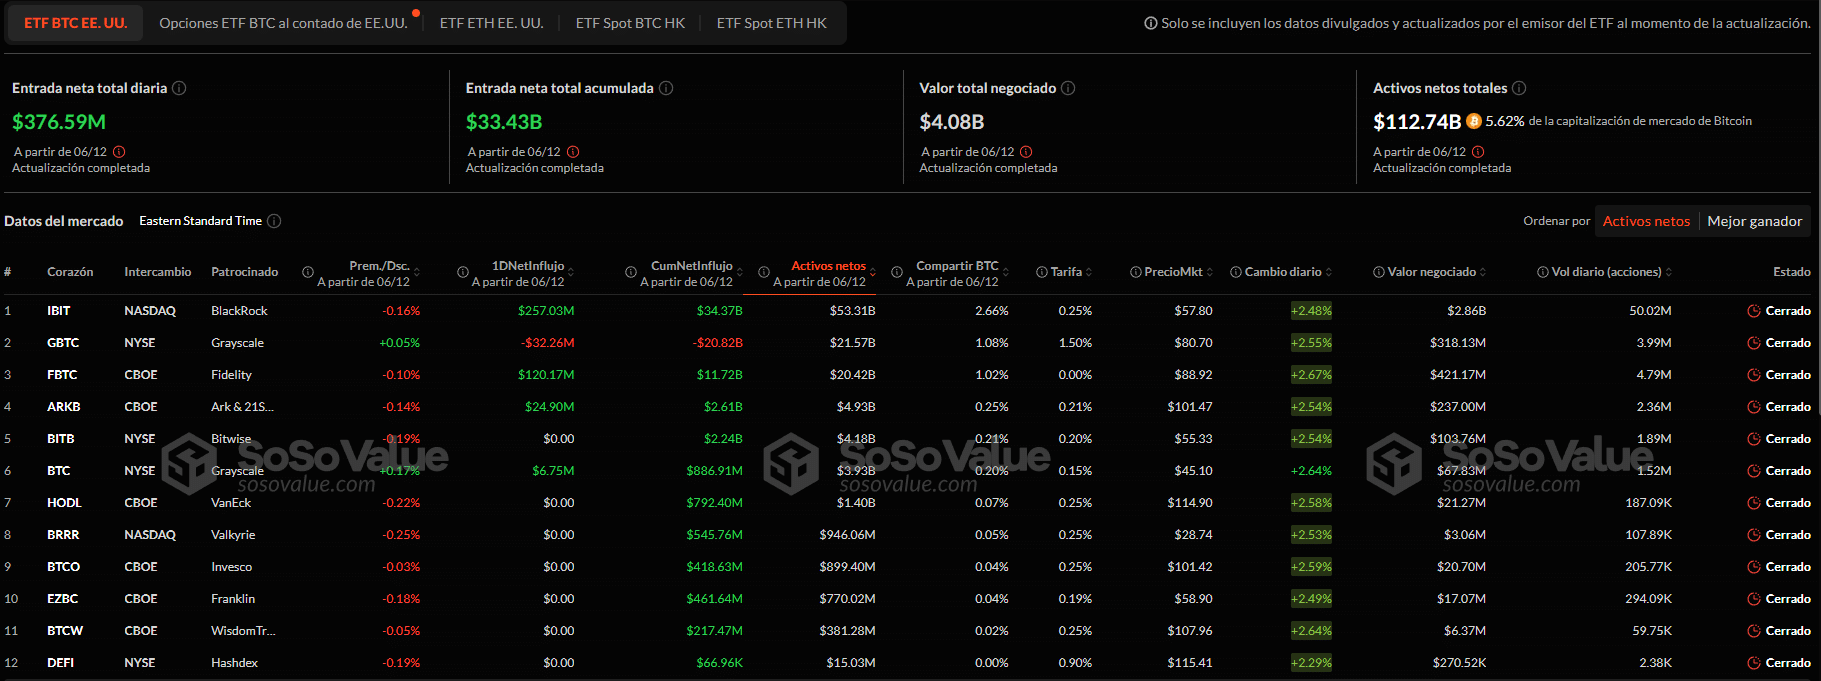Open the ETF ETH EE. UU. tab
This screenshot has height=681, width=1821.
(x=491, y=23)
